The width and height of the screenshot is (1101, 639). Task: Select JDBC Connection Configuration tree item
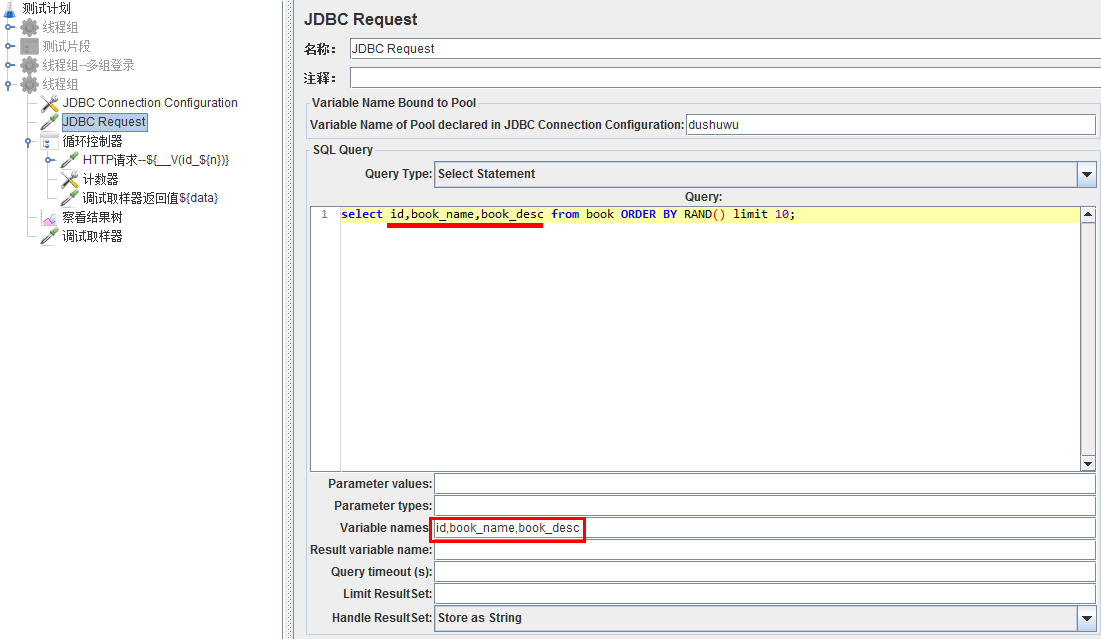click(x=150, y=103)
